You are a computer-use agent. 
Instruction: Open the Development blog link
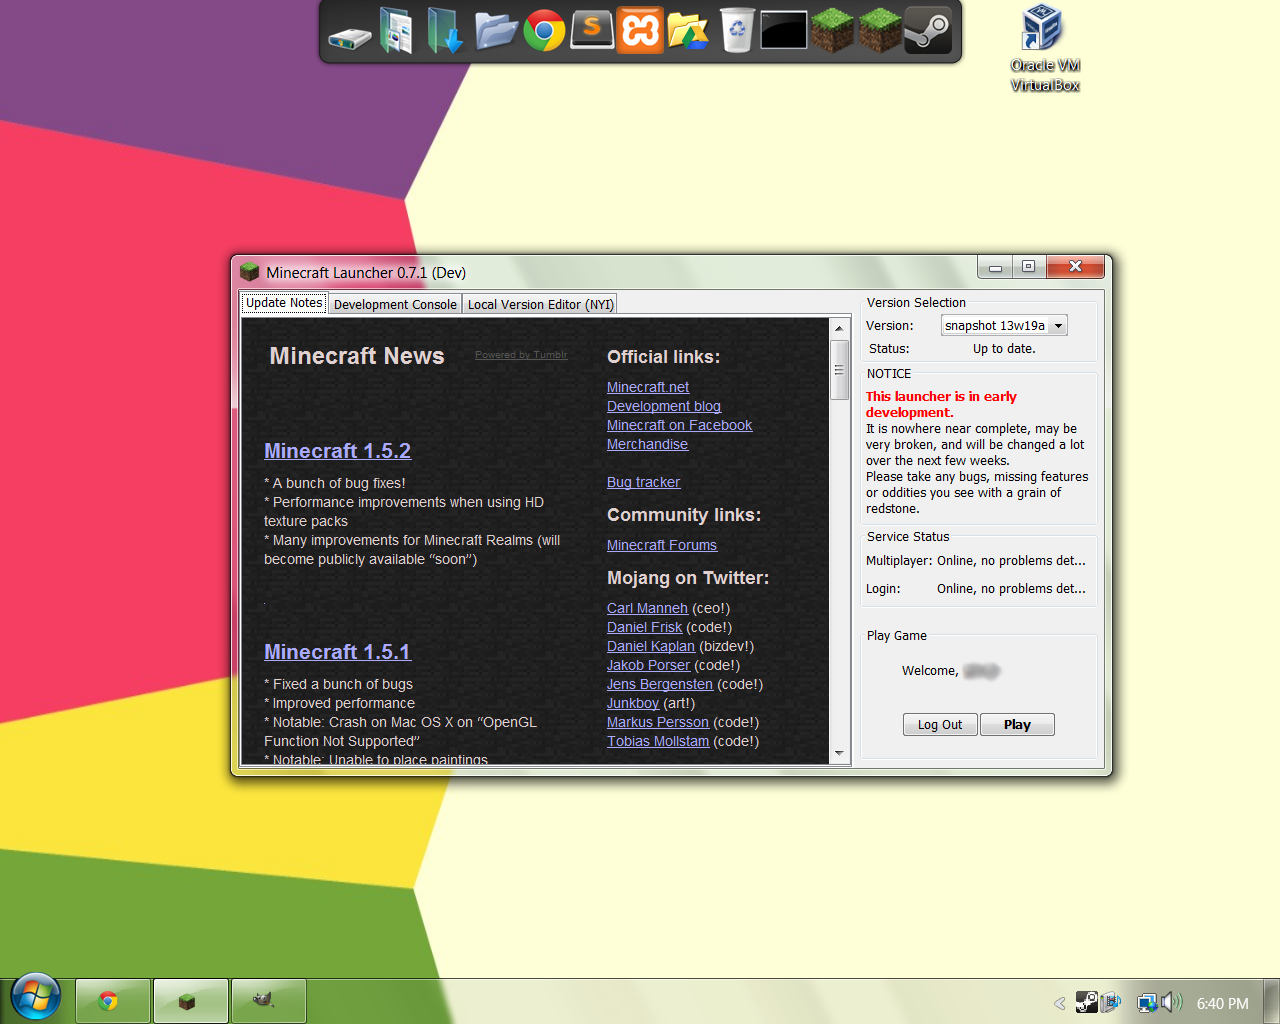click(x=664, y=406)
